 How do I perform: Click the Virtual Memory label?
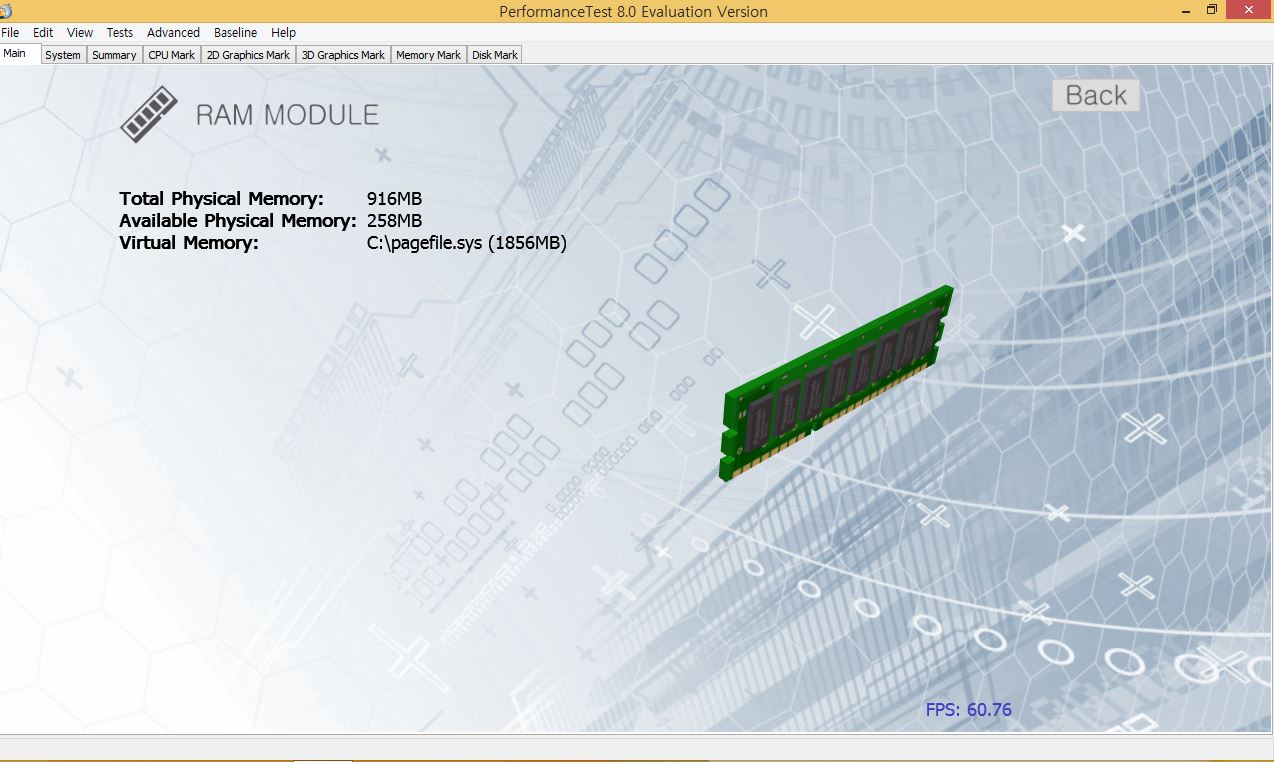coord(189,242)
